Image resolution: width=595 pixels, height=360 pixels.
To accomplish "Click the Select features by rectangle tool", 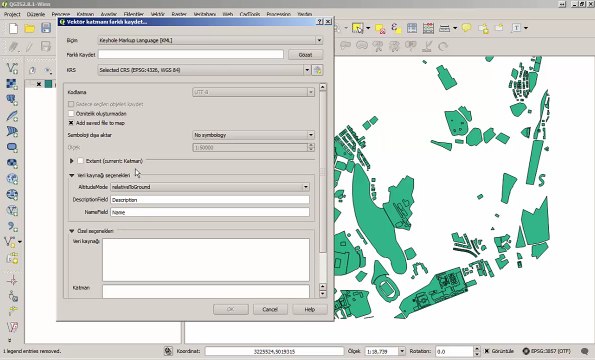I will pyautogui.click(x=357, y=28).
